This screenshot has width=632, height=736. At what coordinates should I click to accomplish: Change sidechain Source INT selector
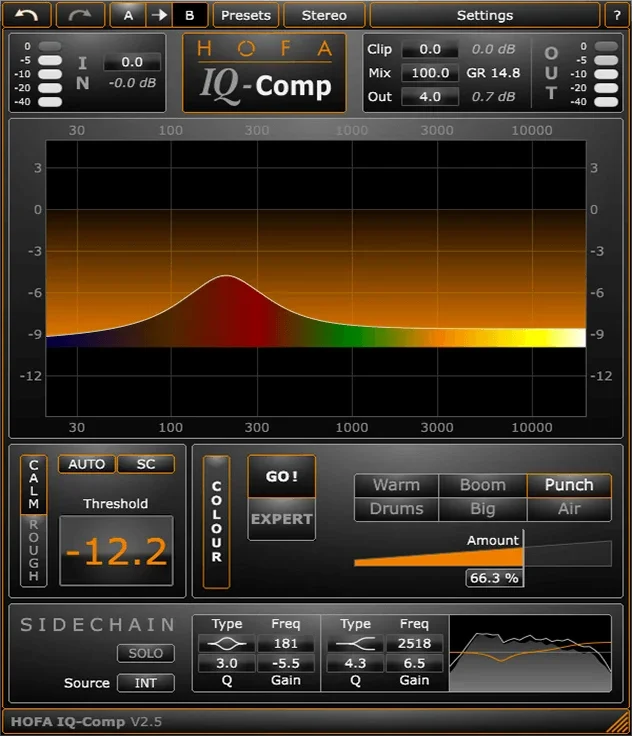(x=146, y=683)
